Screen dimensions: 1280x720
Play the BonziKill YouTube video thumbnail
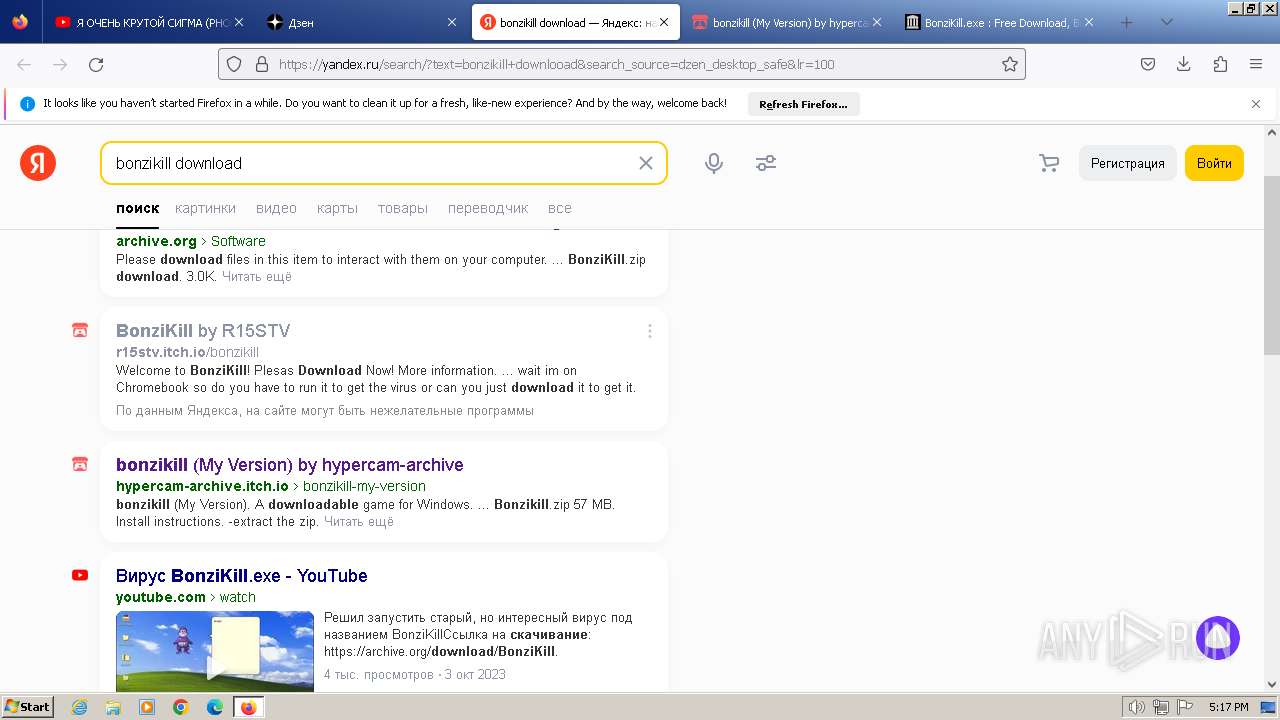(x=215, y=651)
